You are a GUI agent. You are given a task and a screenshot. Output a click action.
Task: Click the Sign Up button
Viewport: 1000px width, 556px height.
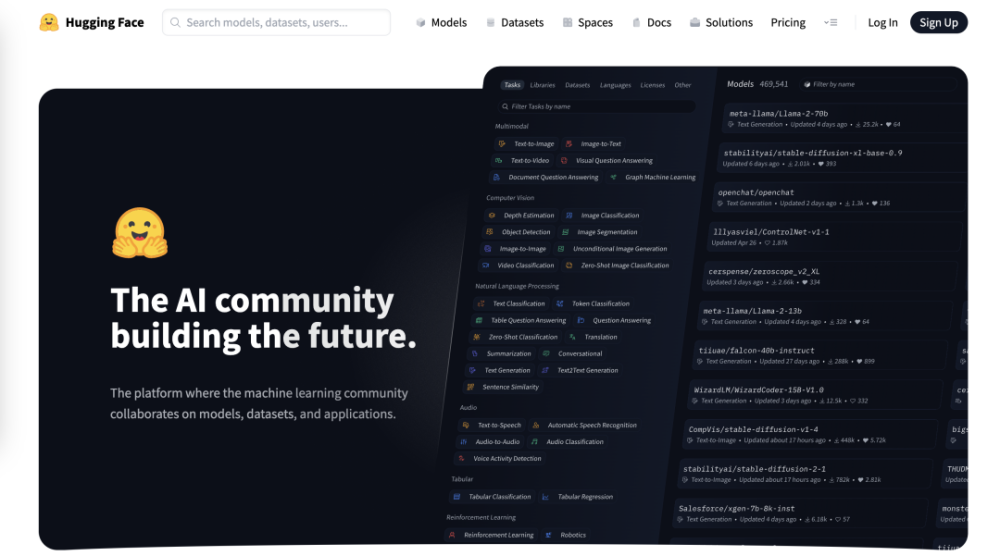point(939,22)
